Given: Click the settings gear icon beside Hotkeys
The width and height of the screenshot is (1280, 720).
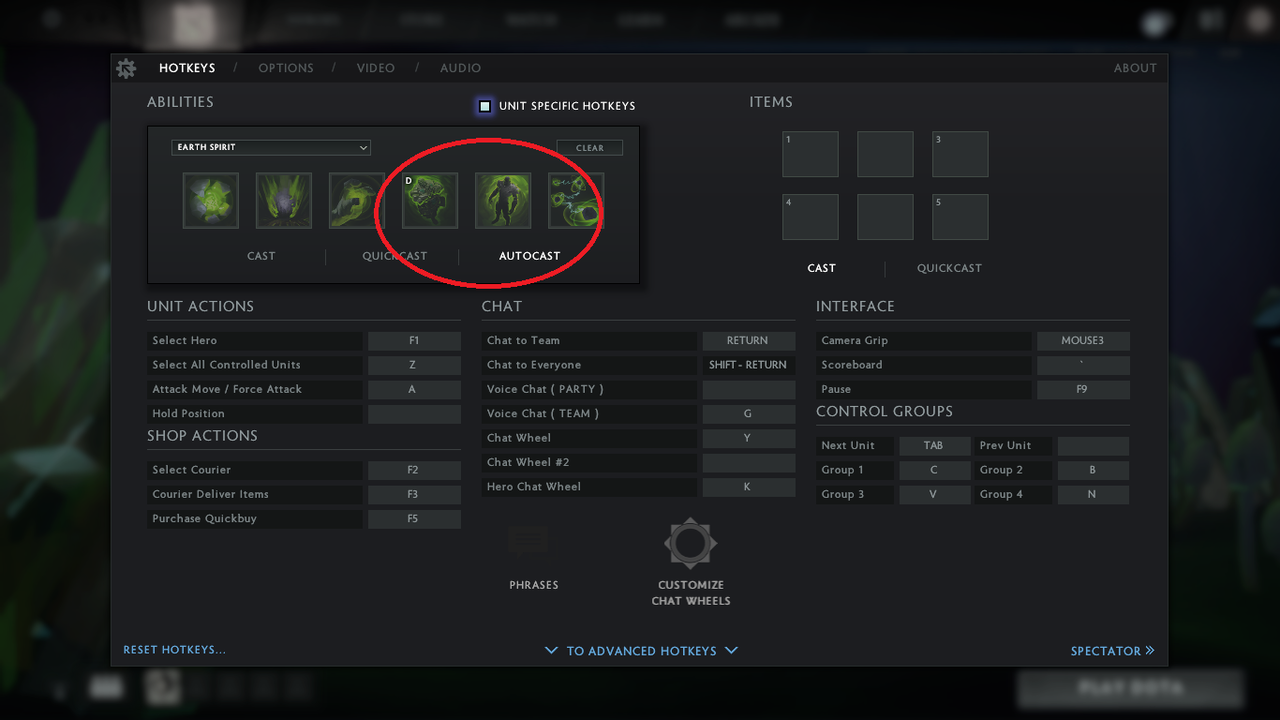Looking at the screenshot, I should pyautogui.click(x=126, y=68).
